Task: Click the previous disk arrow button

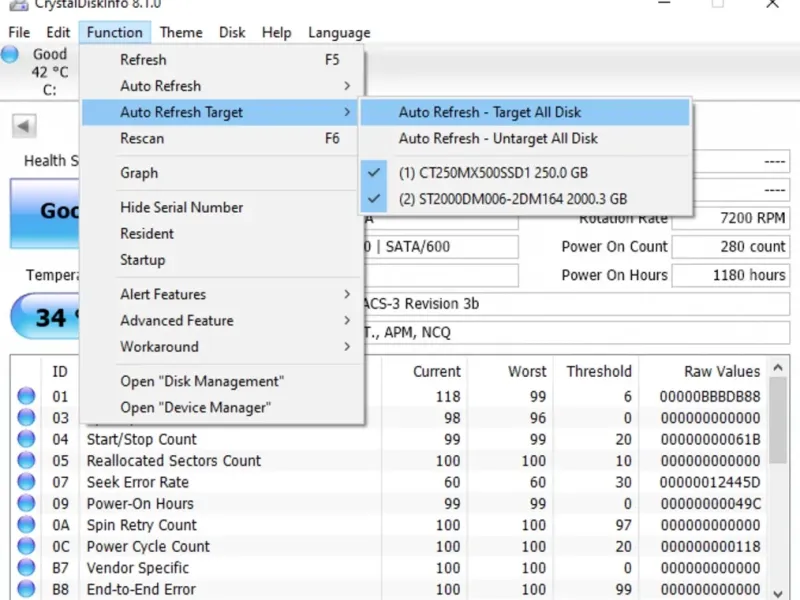Action: coord(24,126)
